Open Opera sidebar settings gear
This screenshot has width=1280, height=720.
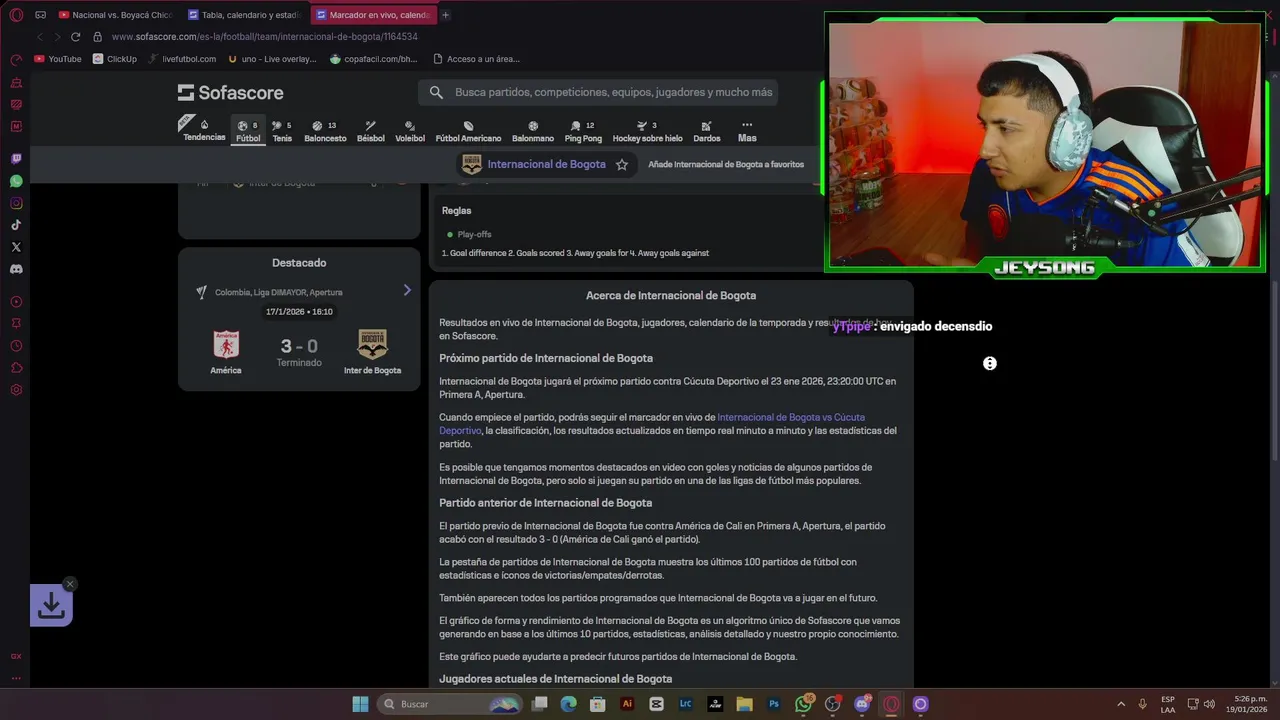[16, 390]
